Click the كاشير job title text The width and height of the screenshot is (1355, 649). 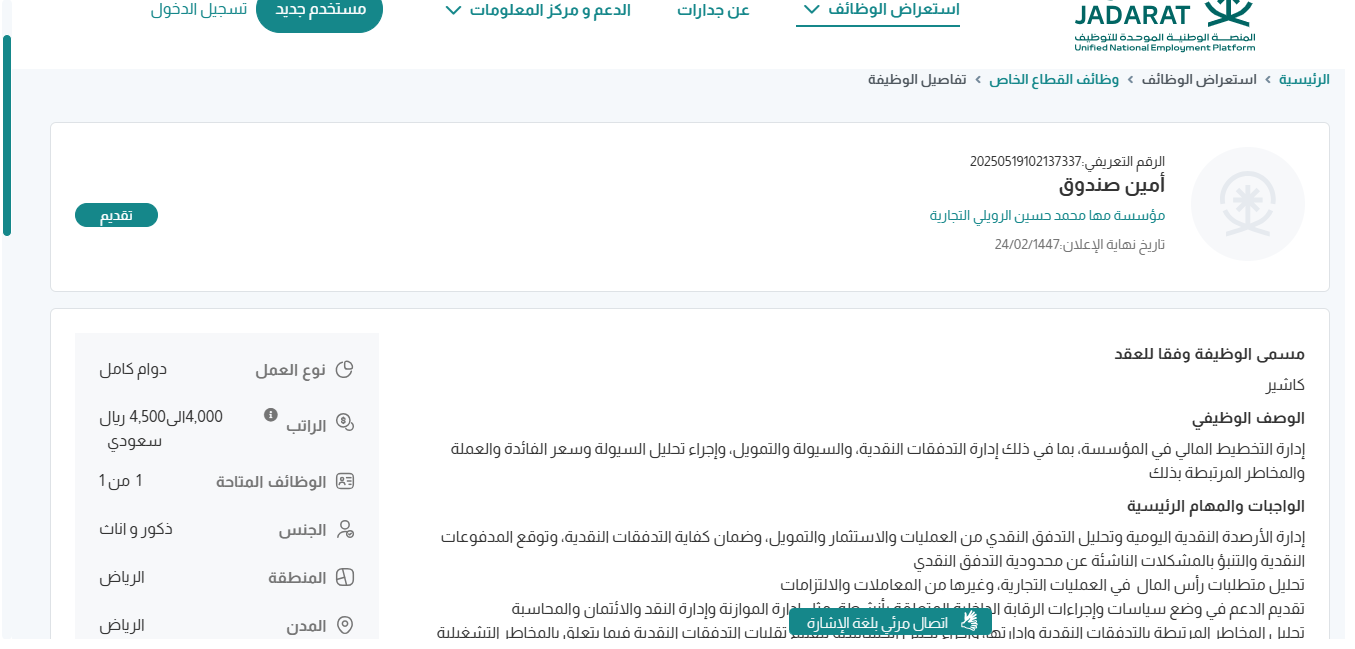1285,385
